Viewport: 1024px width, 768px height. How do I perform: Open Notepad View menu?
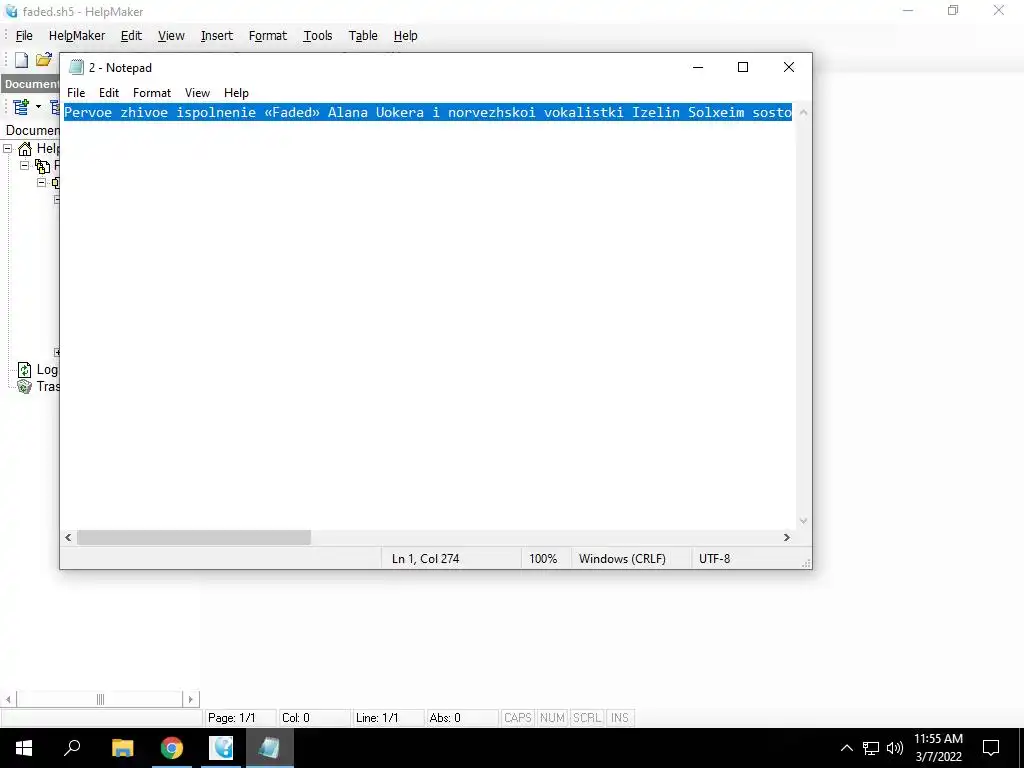pos(197,93)
